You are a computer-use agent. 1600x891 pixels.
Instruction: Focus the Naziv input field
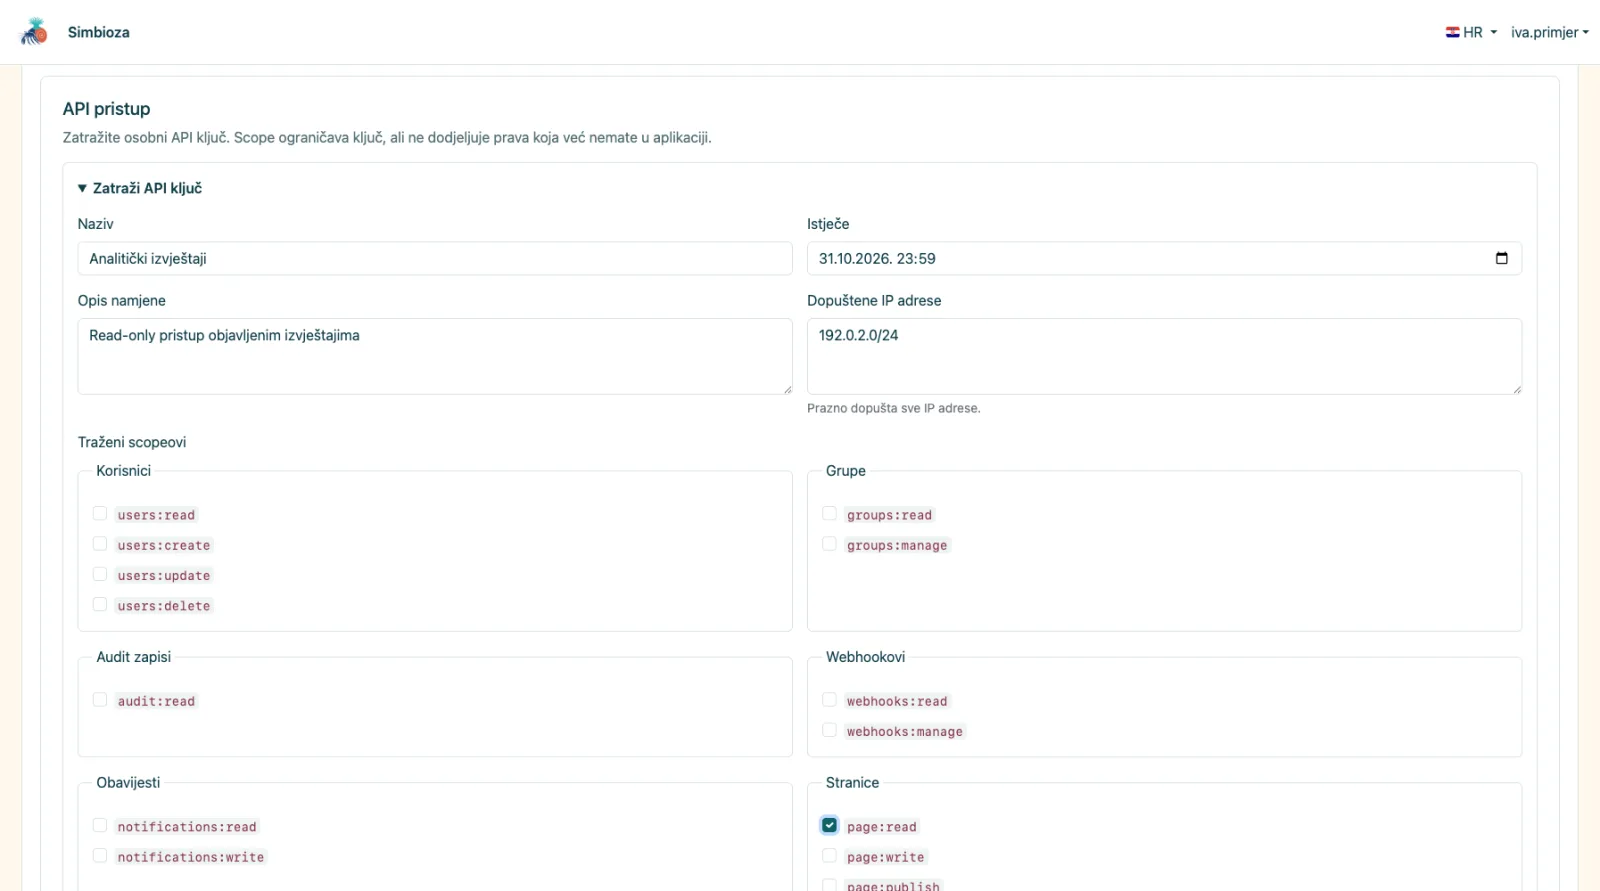(x=435, y=259)
